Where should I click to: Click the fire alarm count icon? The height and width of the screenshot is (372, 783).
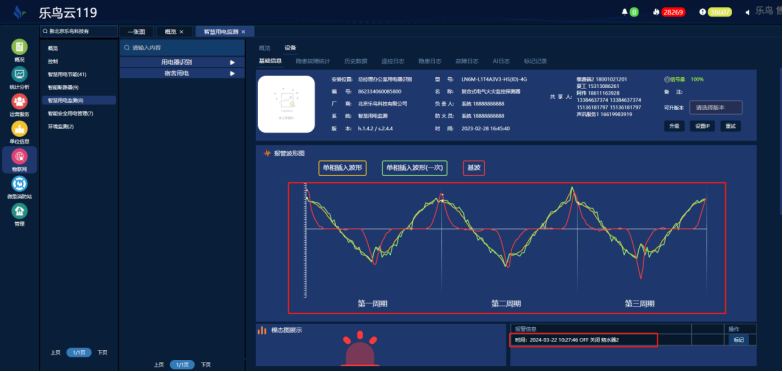(656, 12)
